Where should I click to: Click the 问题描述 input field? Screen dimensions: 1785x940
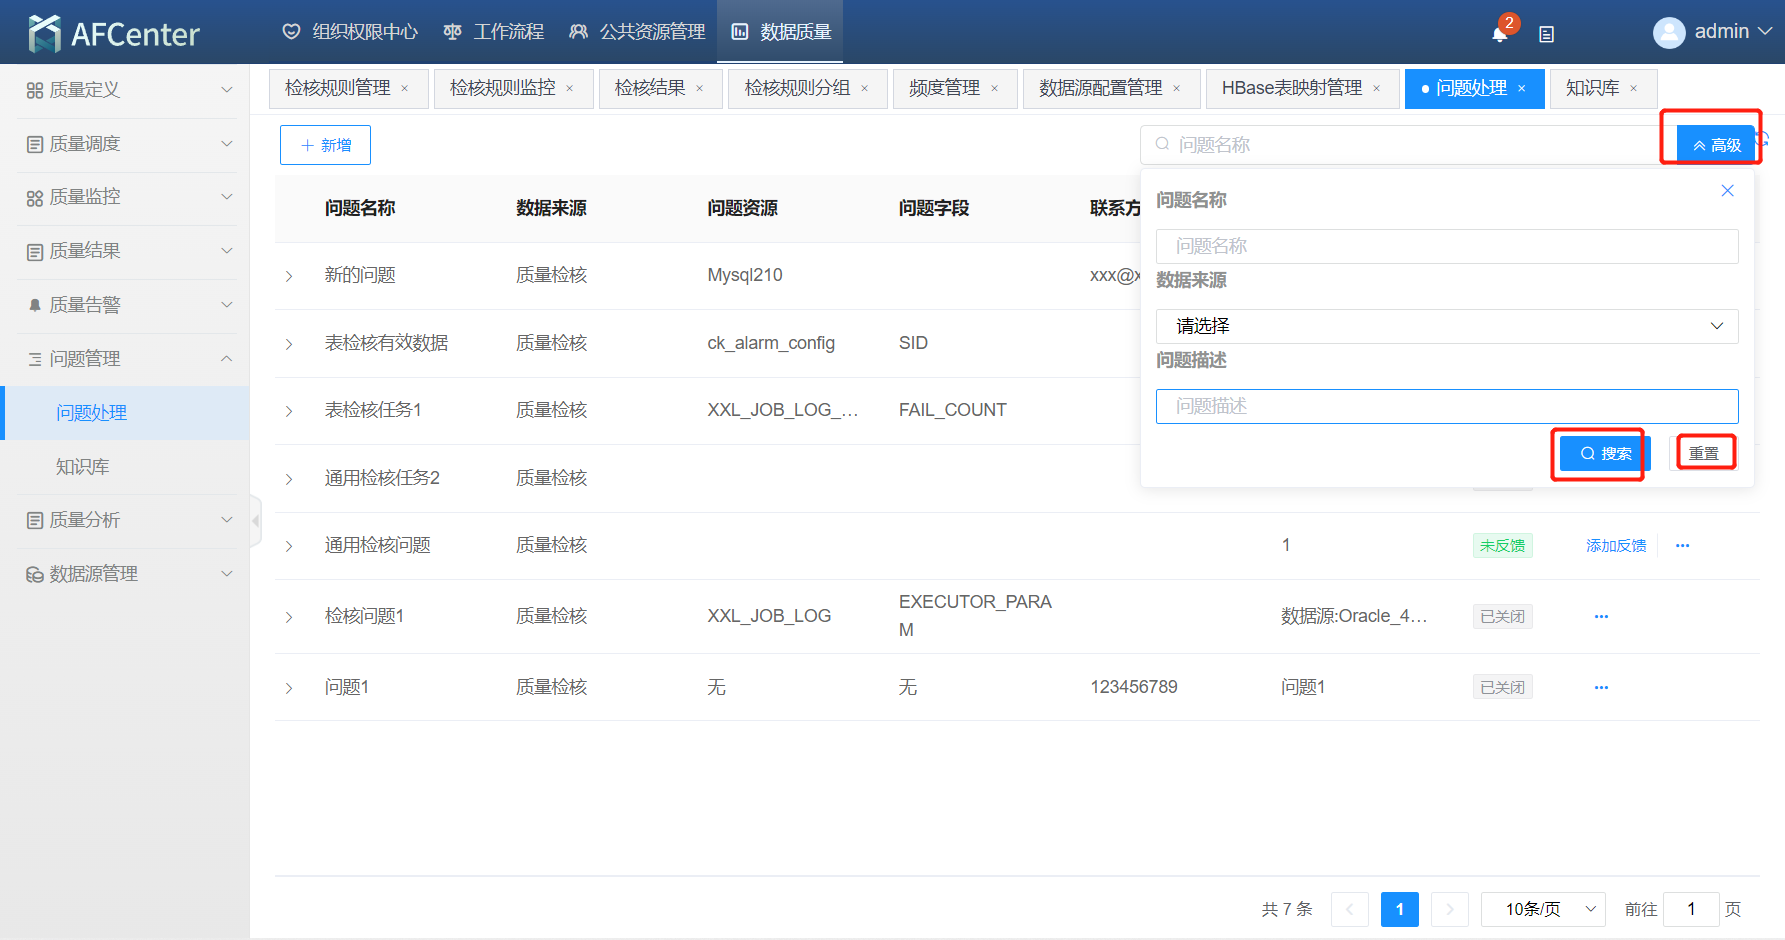click(1446, 406)
